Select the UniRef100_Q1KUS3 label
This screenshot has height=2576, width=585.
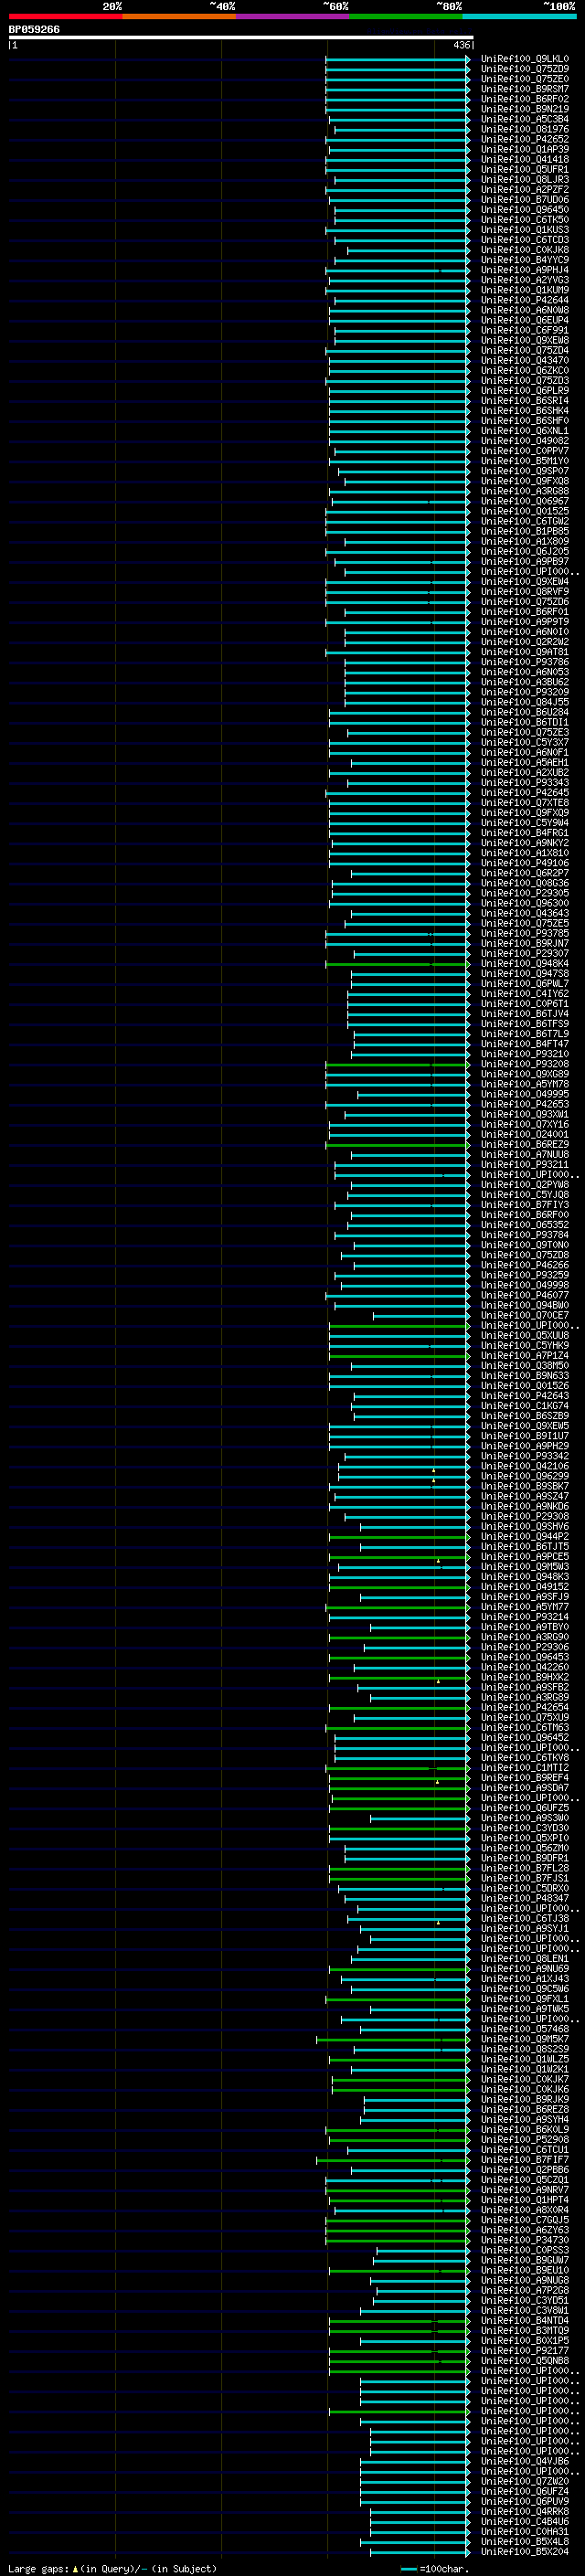pos(525,230)
